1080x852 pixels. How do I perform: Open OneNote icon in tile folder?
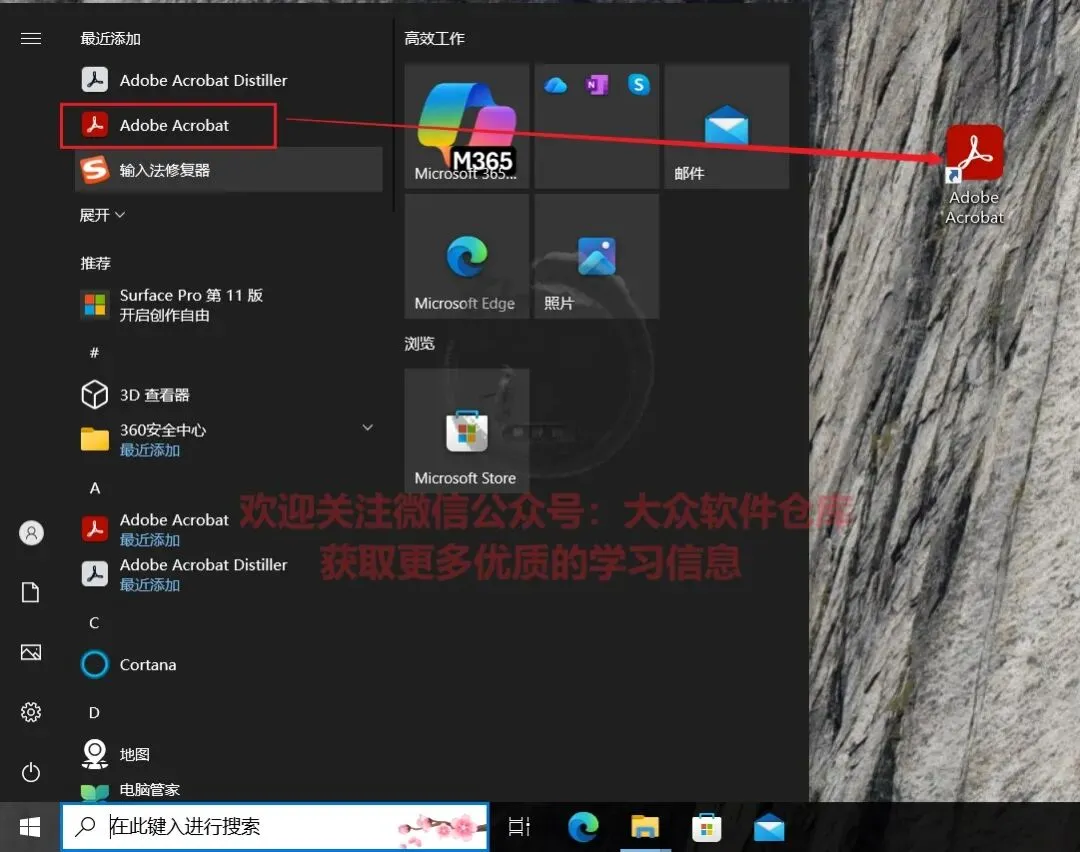click(596, 85)
